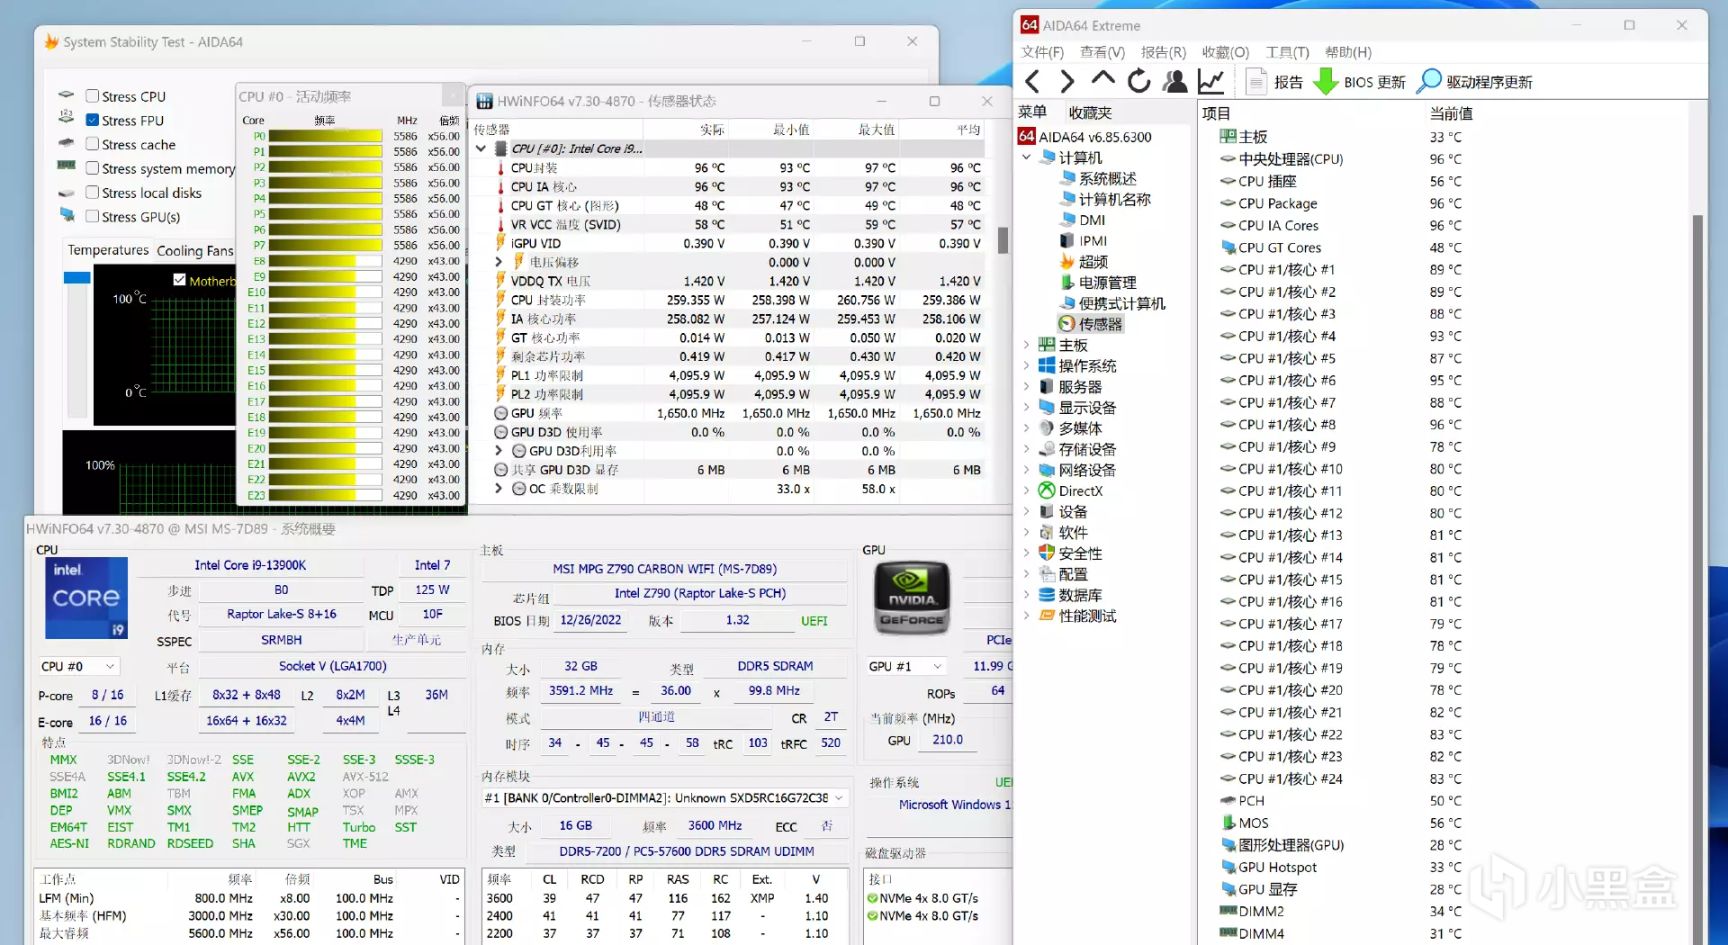Select 超频 in the AIDA64 tree

pos(1093,262)
